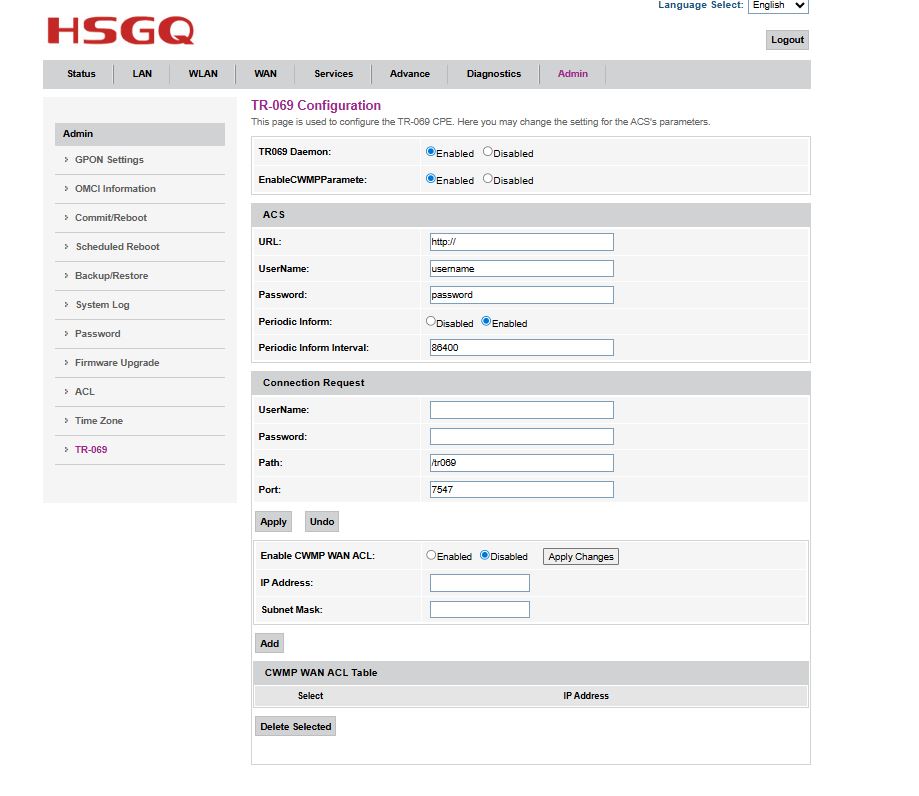Set TR069 Daemon to Disabled
919x796 pixels.
[488, 152]
